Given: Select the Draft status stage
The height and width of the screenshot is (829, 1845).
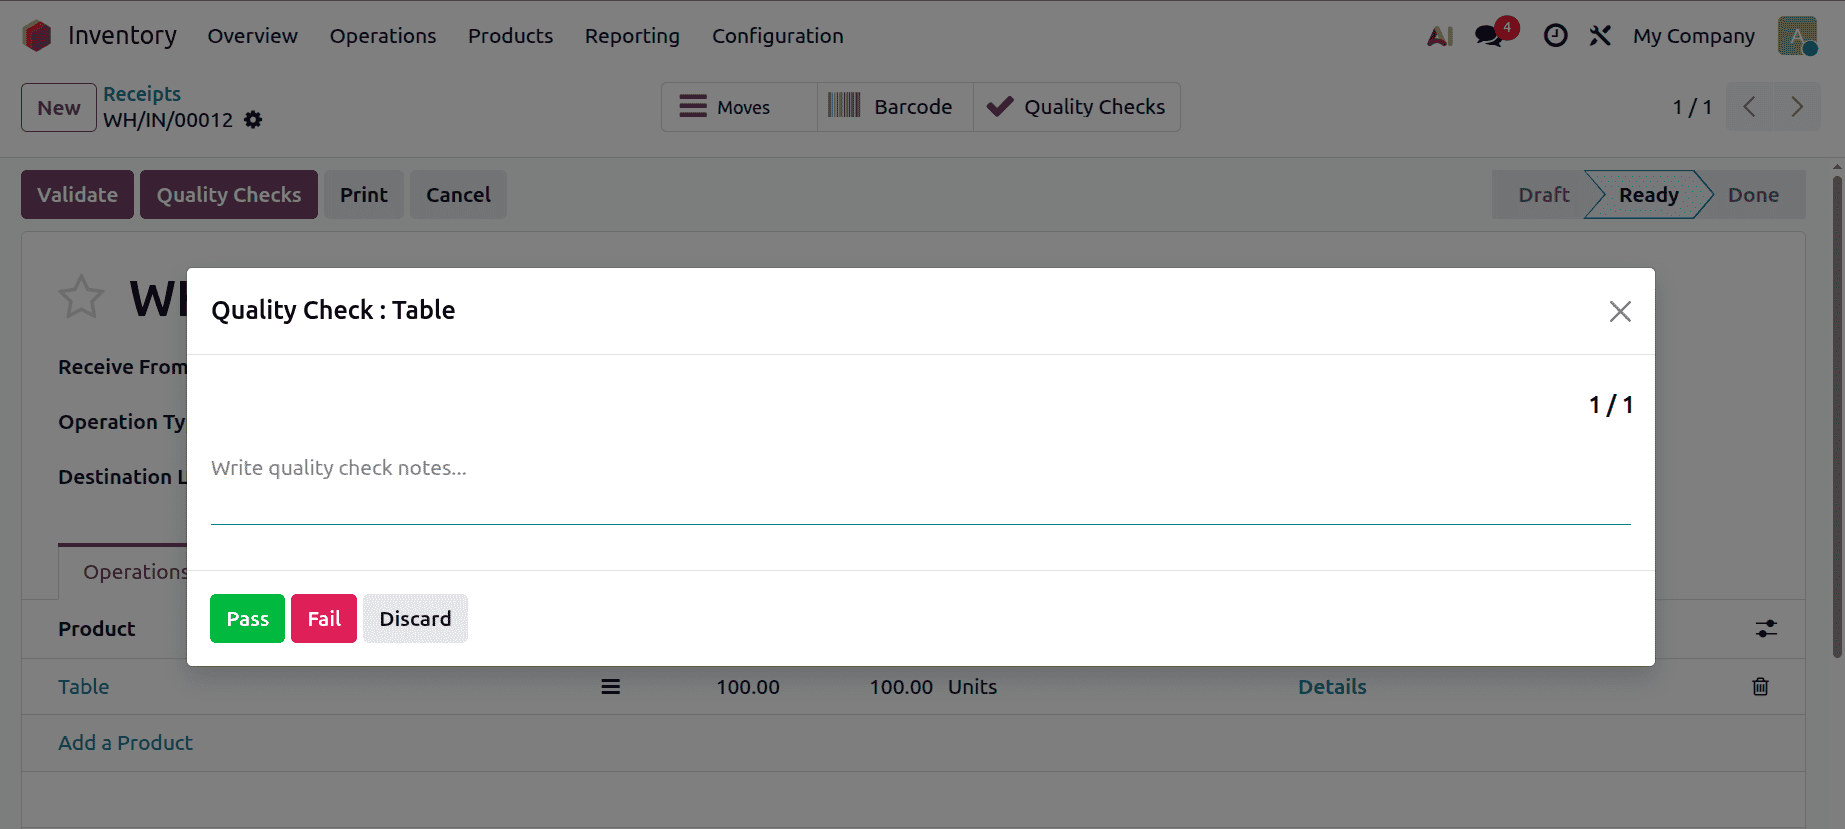Looking at the screenshot, I should [1543, 194].
